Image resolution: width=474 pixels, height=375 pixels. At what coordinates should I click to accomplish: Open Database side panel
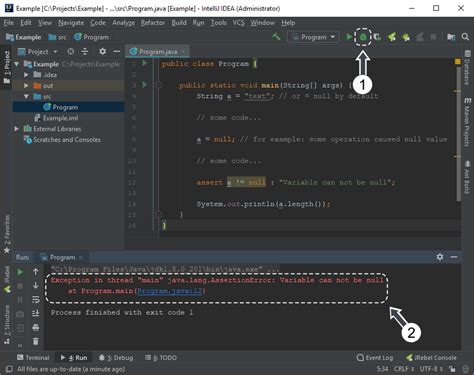pos(467,68)
